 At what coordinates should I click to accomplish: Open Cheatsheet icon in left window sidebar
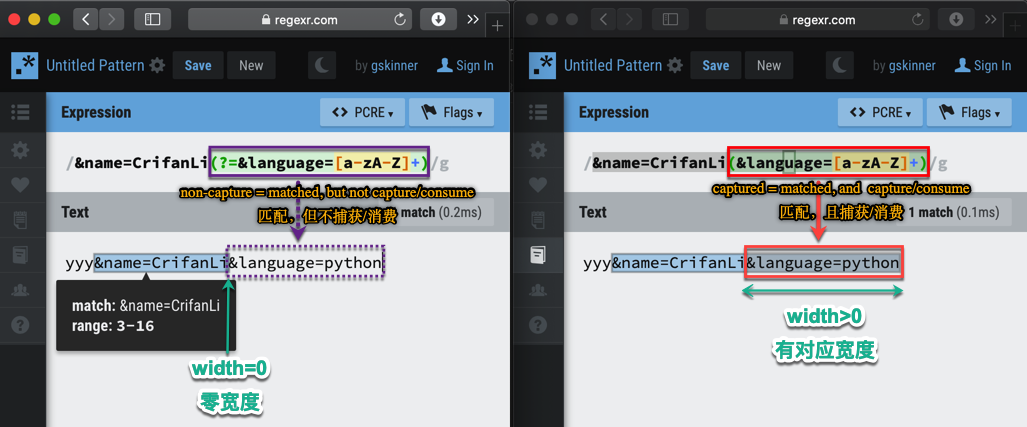pos(21,220)
